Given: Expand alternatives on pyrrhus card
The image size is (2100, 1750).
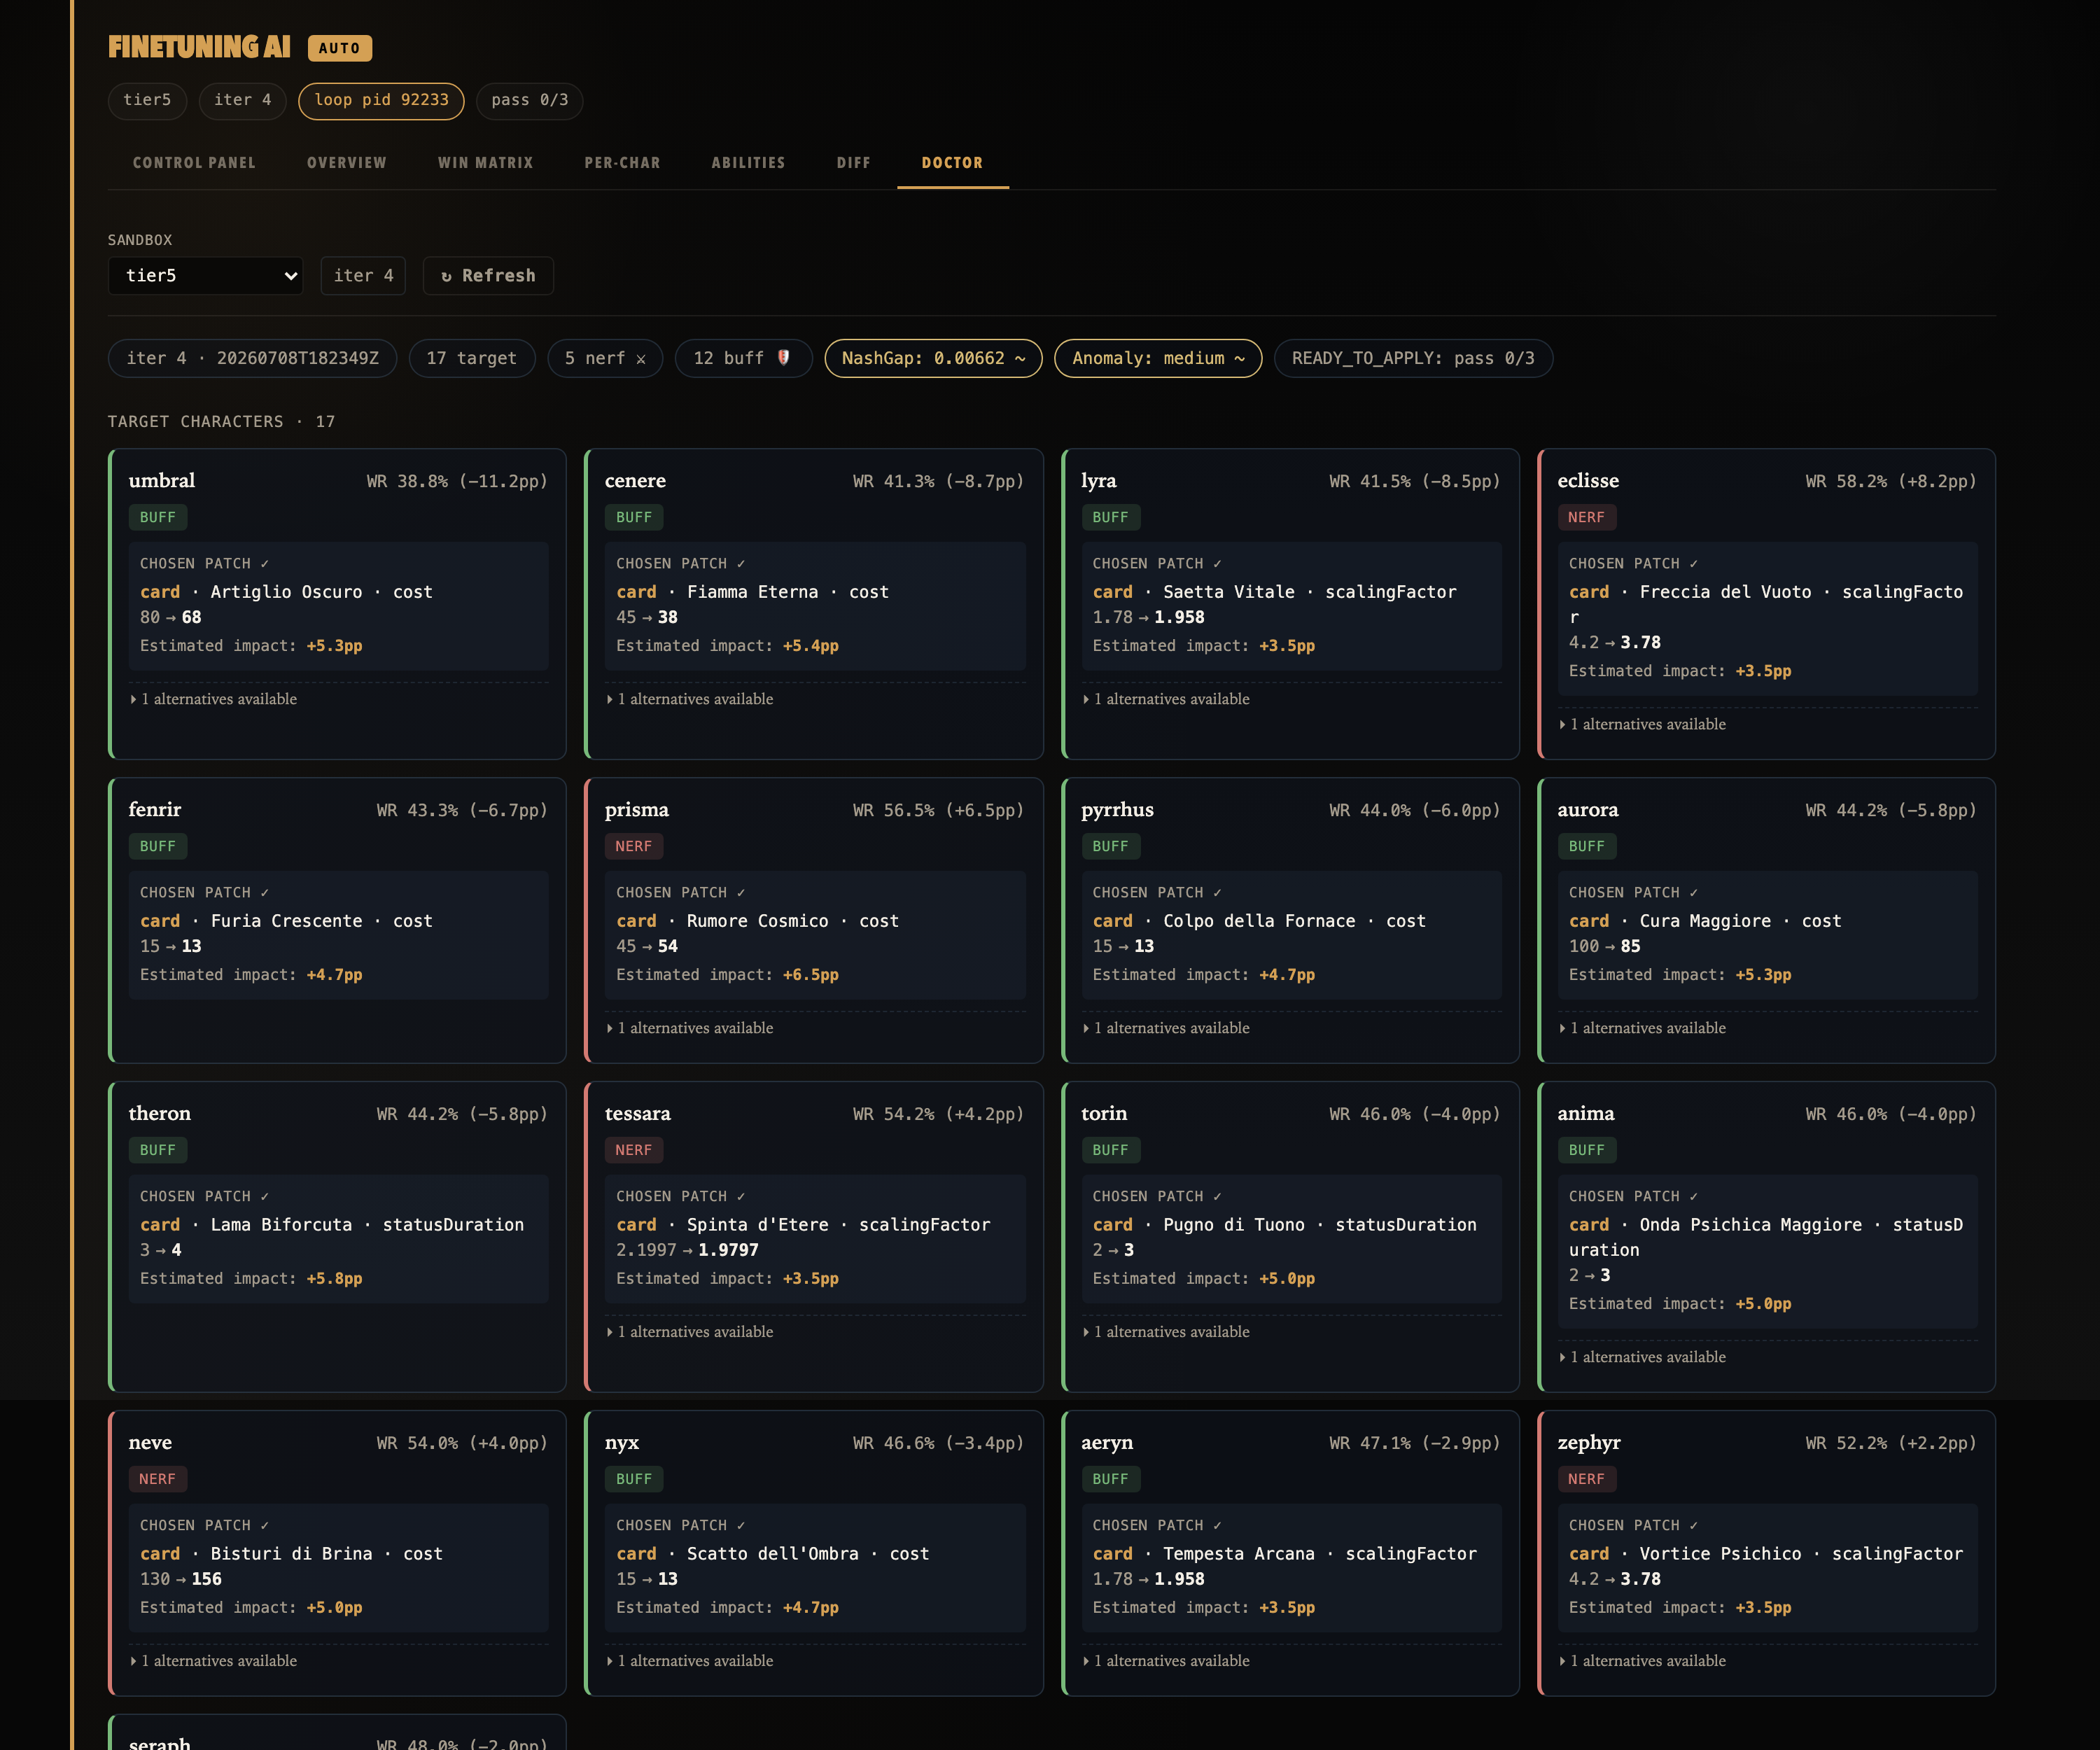Looking at the screenshot, I should point(1166,1028).
